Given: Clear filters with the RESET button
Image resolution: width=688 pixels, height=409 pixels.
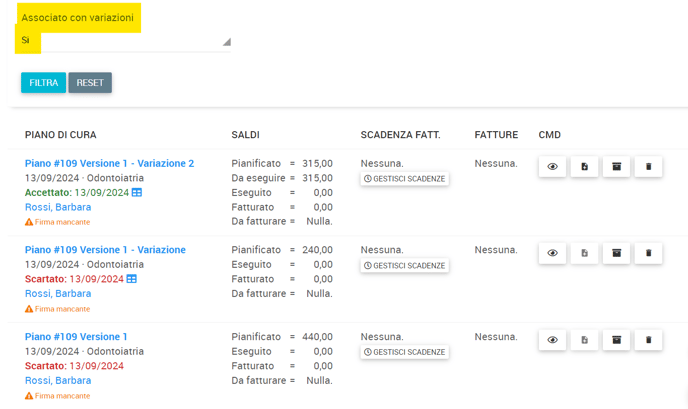Looking at the screenshot, I should tap(90, 83).
